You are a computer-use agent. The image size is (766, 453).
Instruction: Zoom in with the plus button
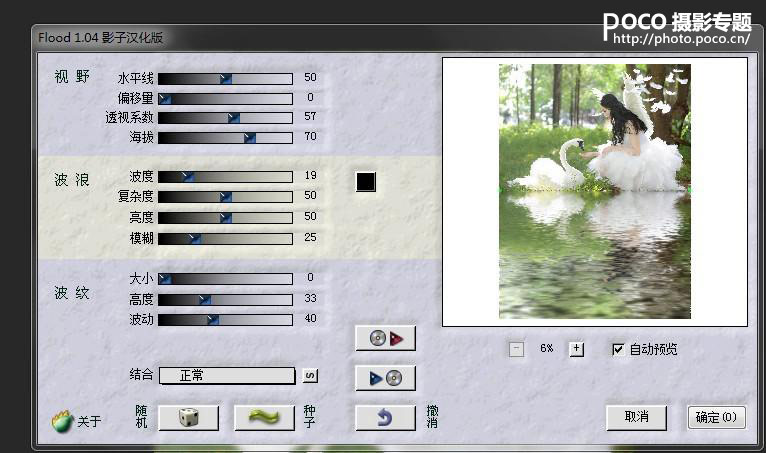click(576, 349)
